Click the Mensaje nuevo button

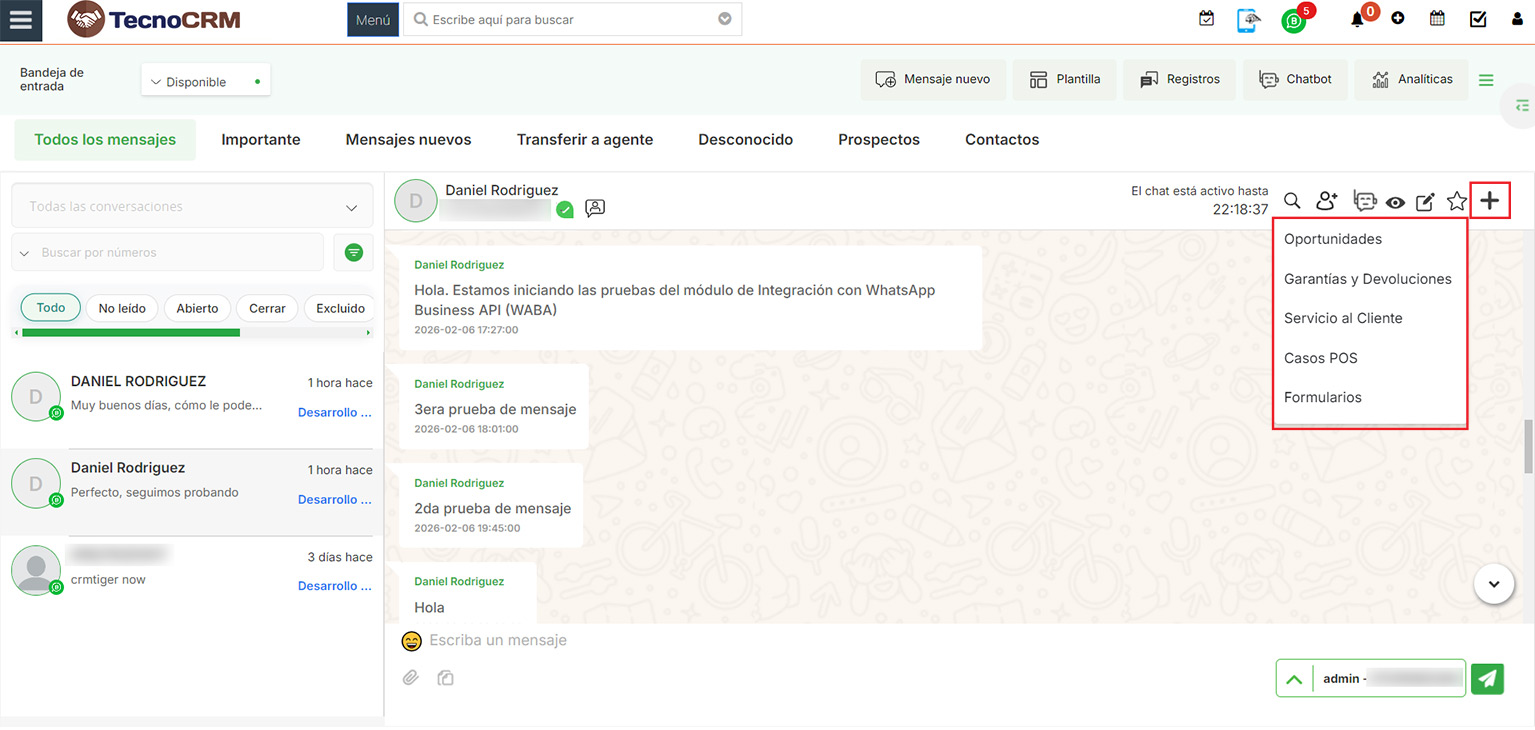click(933, 80)
